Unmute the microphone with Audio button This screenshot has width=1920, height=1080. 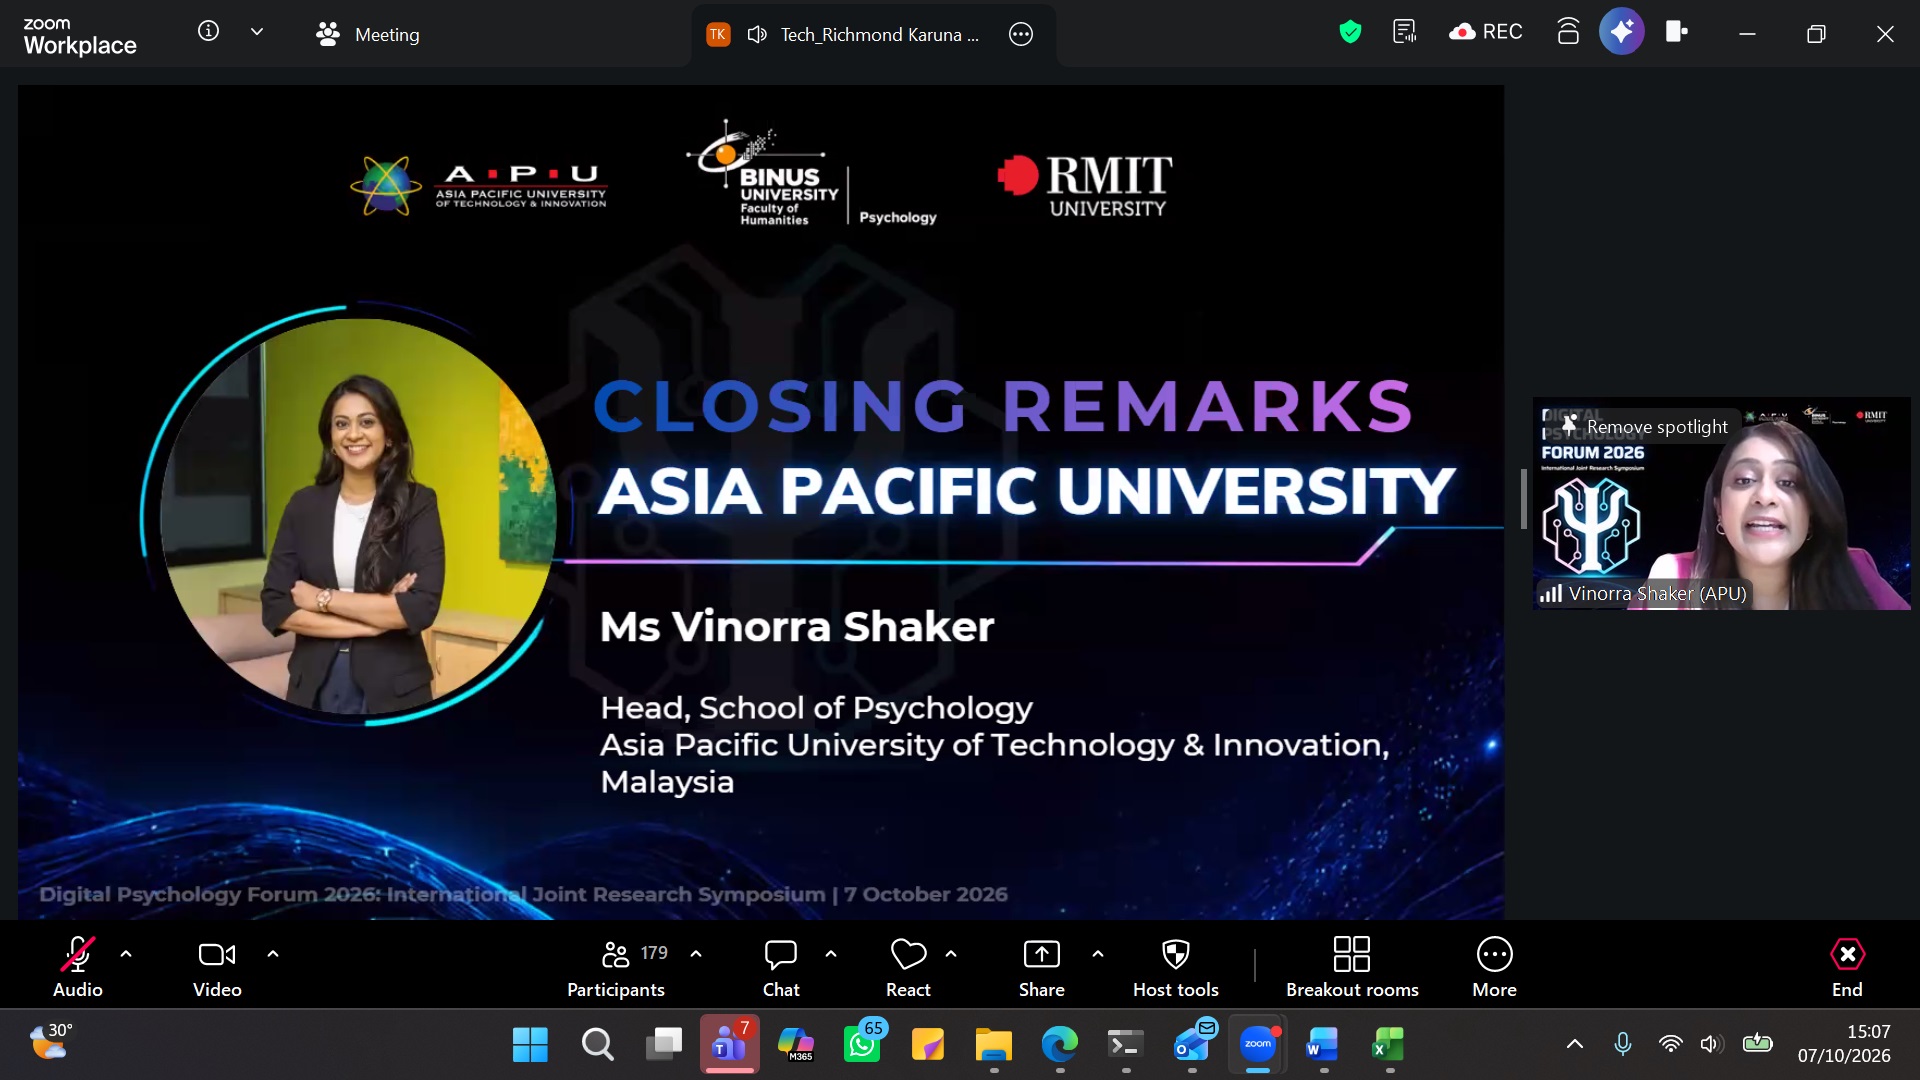(77, 966)
